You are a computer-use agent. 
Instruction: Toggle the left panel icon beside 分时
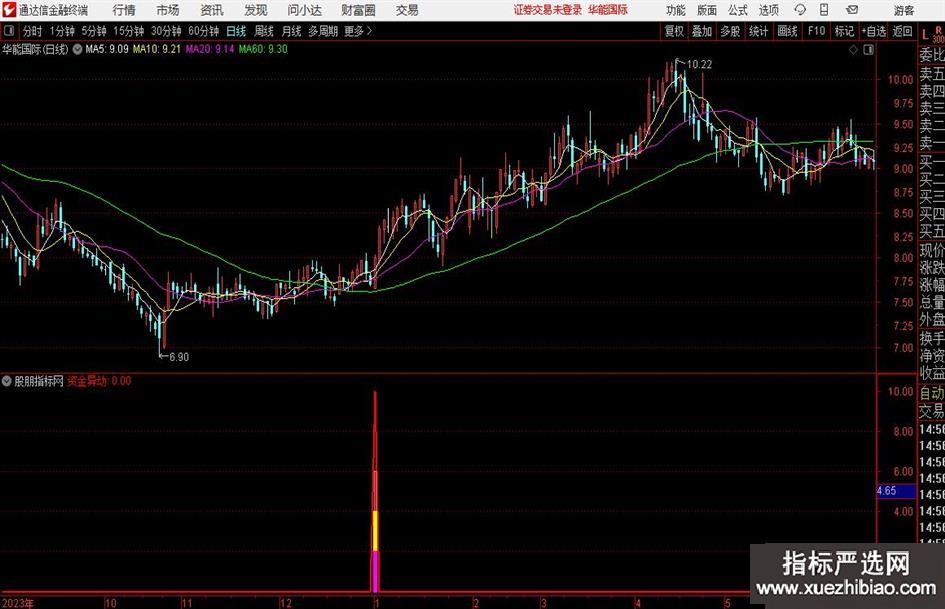click(x=8, y=31)
